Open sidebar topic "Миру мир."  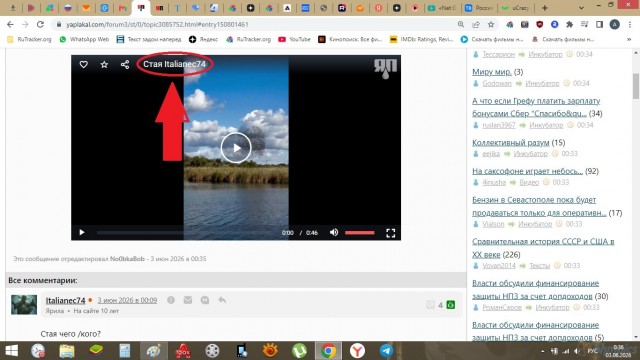coord(491,72)
